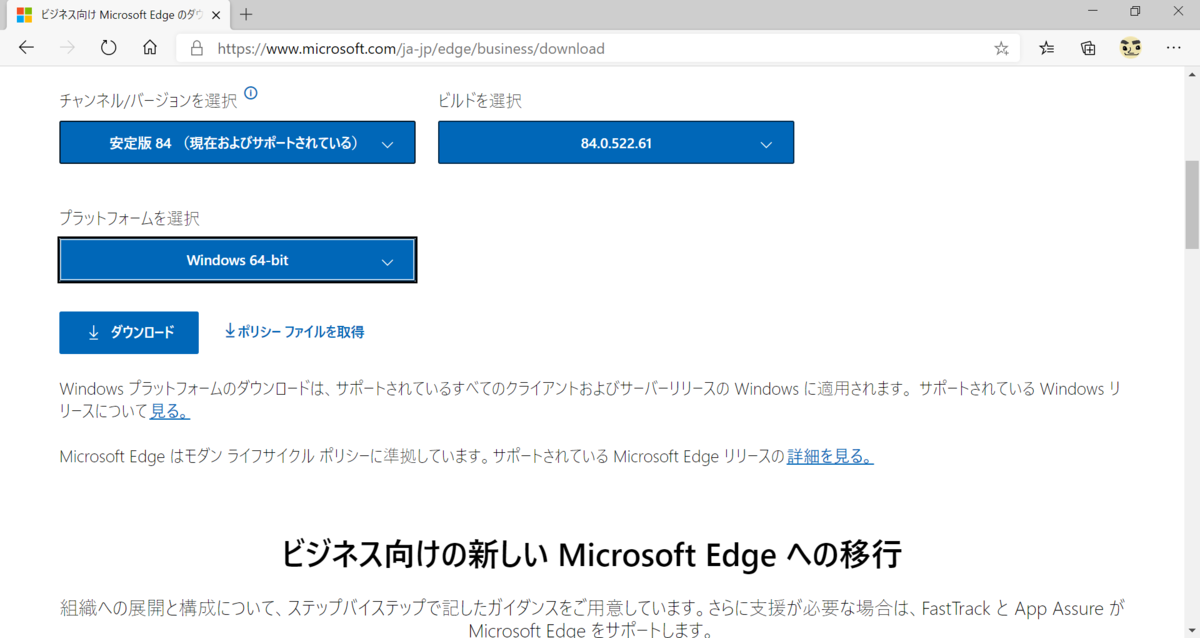Click the ダウンロード button

coord(129,333)
